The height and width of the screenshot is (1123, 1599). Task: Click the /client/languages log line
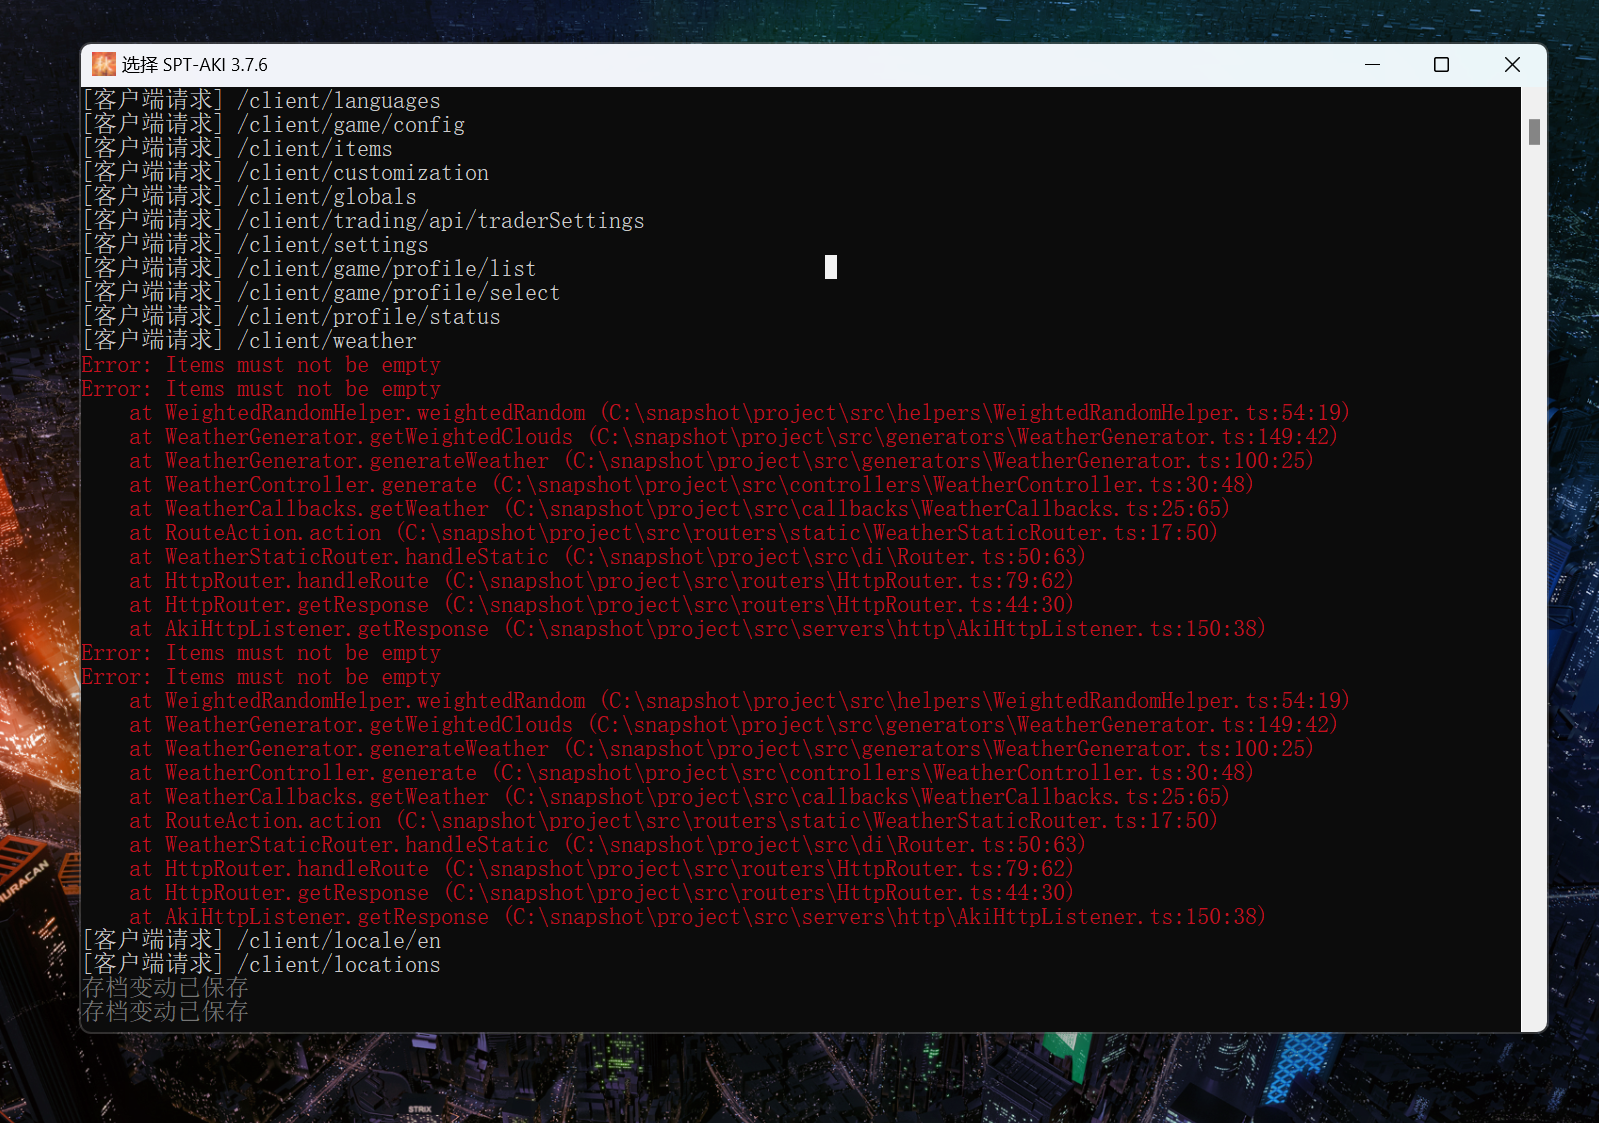[x=338, y=101]
